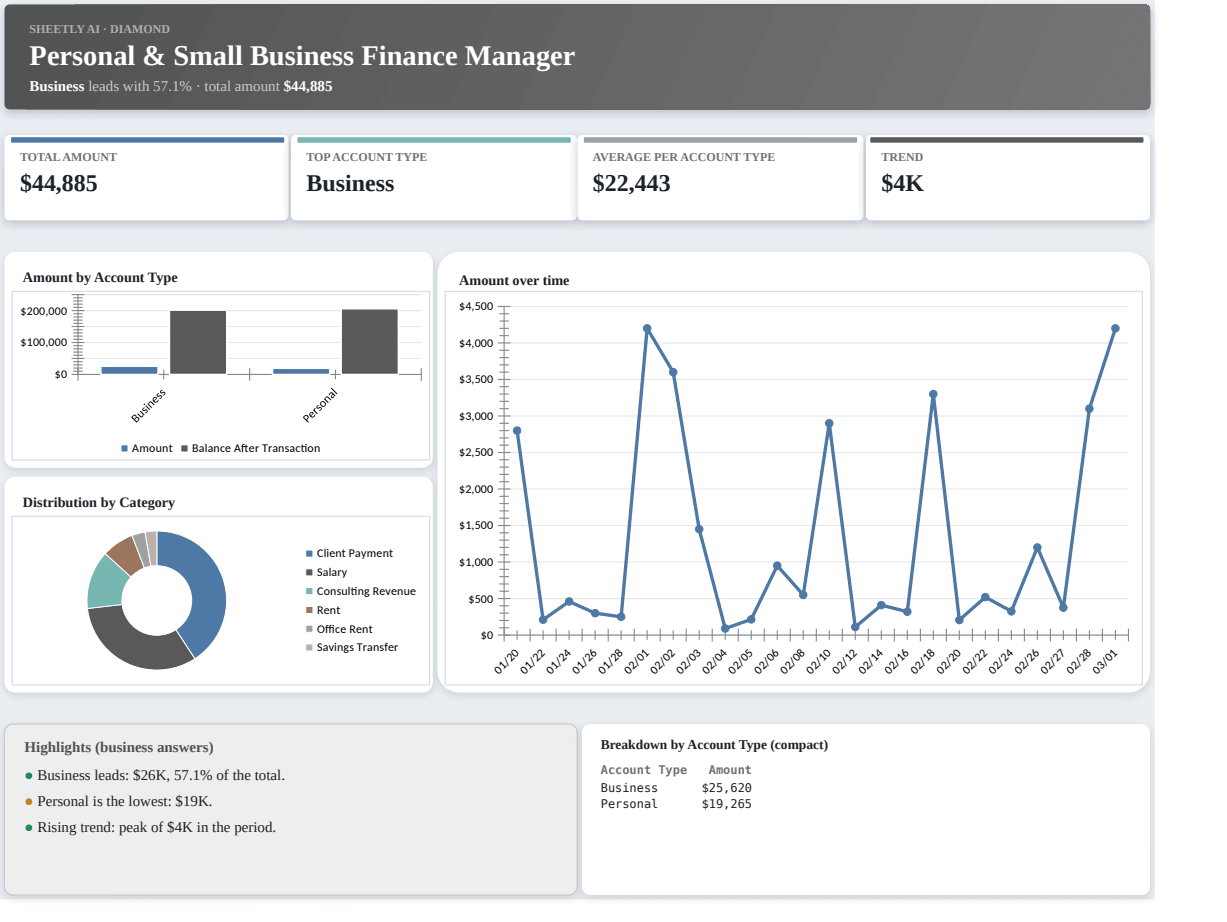
Task: Click the $100,000 axis label in bar chart
Action: coord(44,343)
